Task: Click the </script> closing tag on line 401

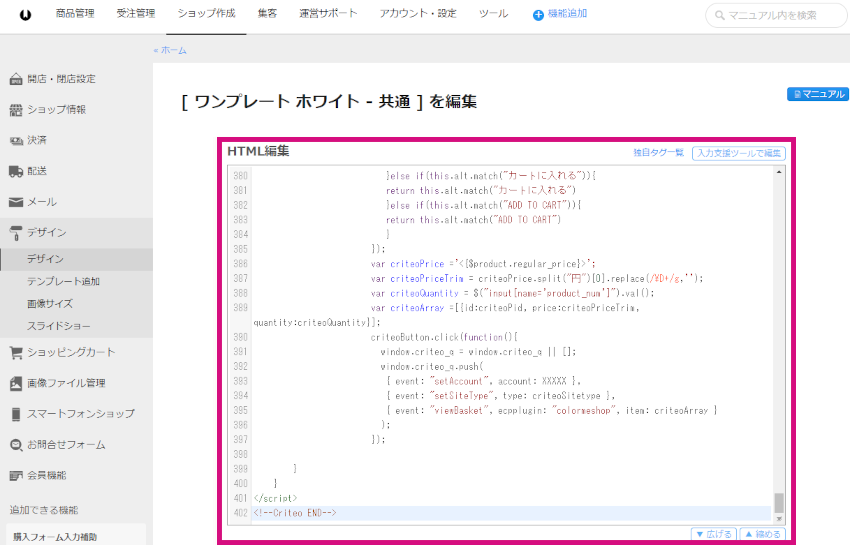Action: click(275, 498)
